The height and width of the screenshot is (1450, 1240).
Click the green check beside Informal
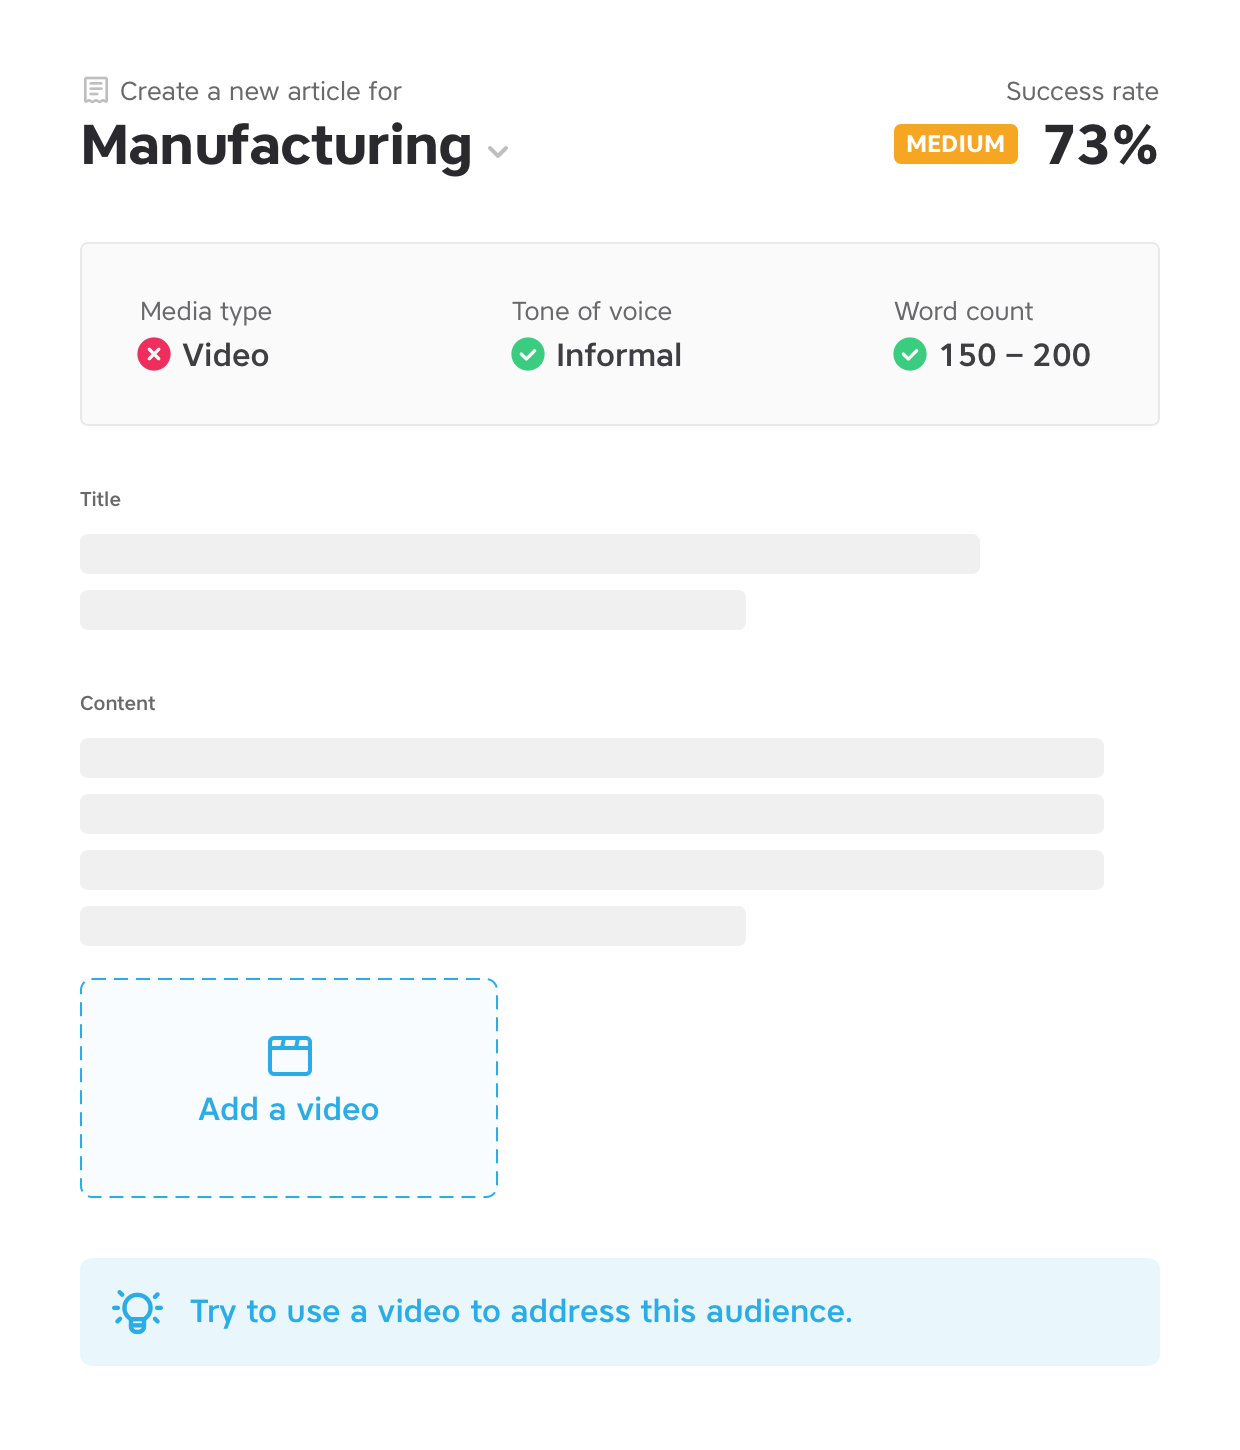click(x=528, y=354)
